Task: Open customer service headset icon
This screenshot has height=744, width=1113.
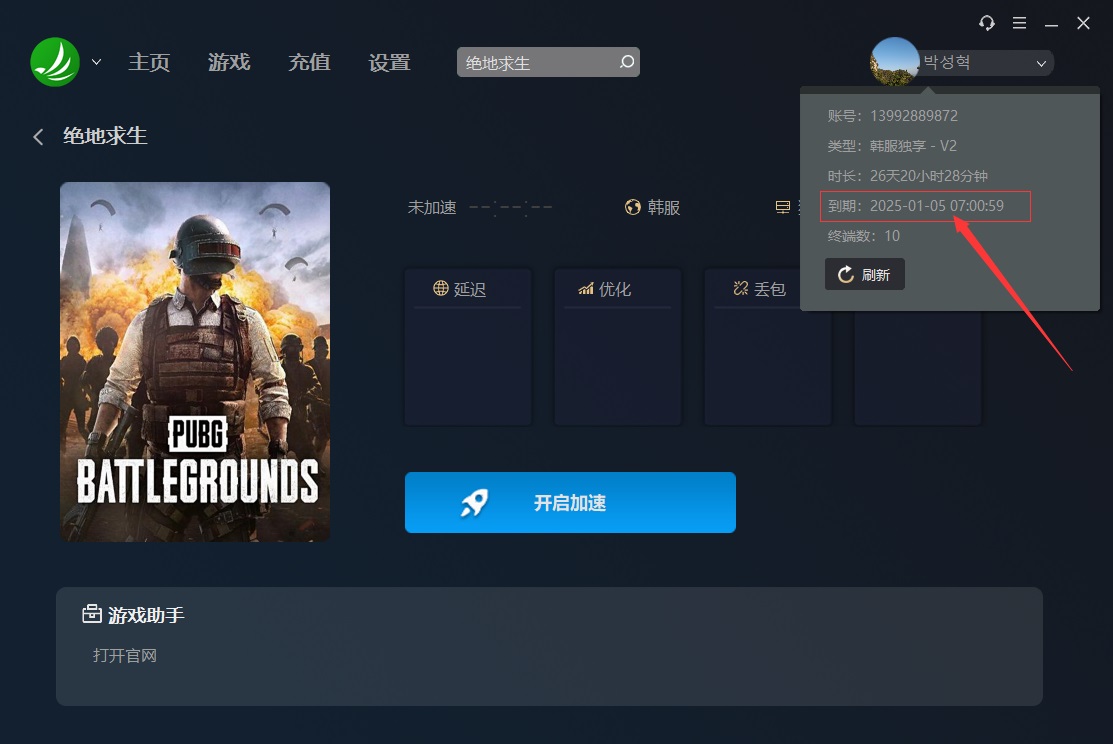Action: (987, 23)
